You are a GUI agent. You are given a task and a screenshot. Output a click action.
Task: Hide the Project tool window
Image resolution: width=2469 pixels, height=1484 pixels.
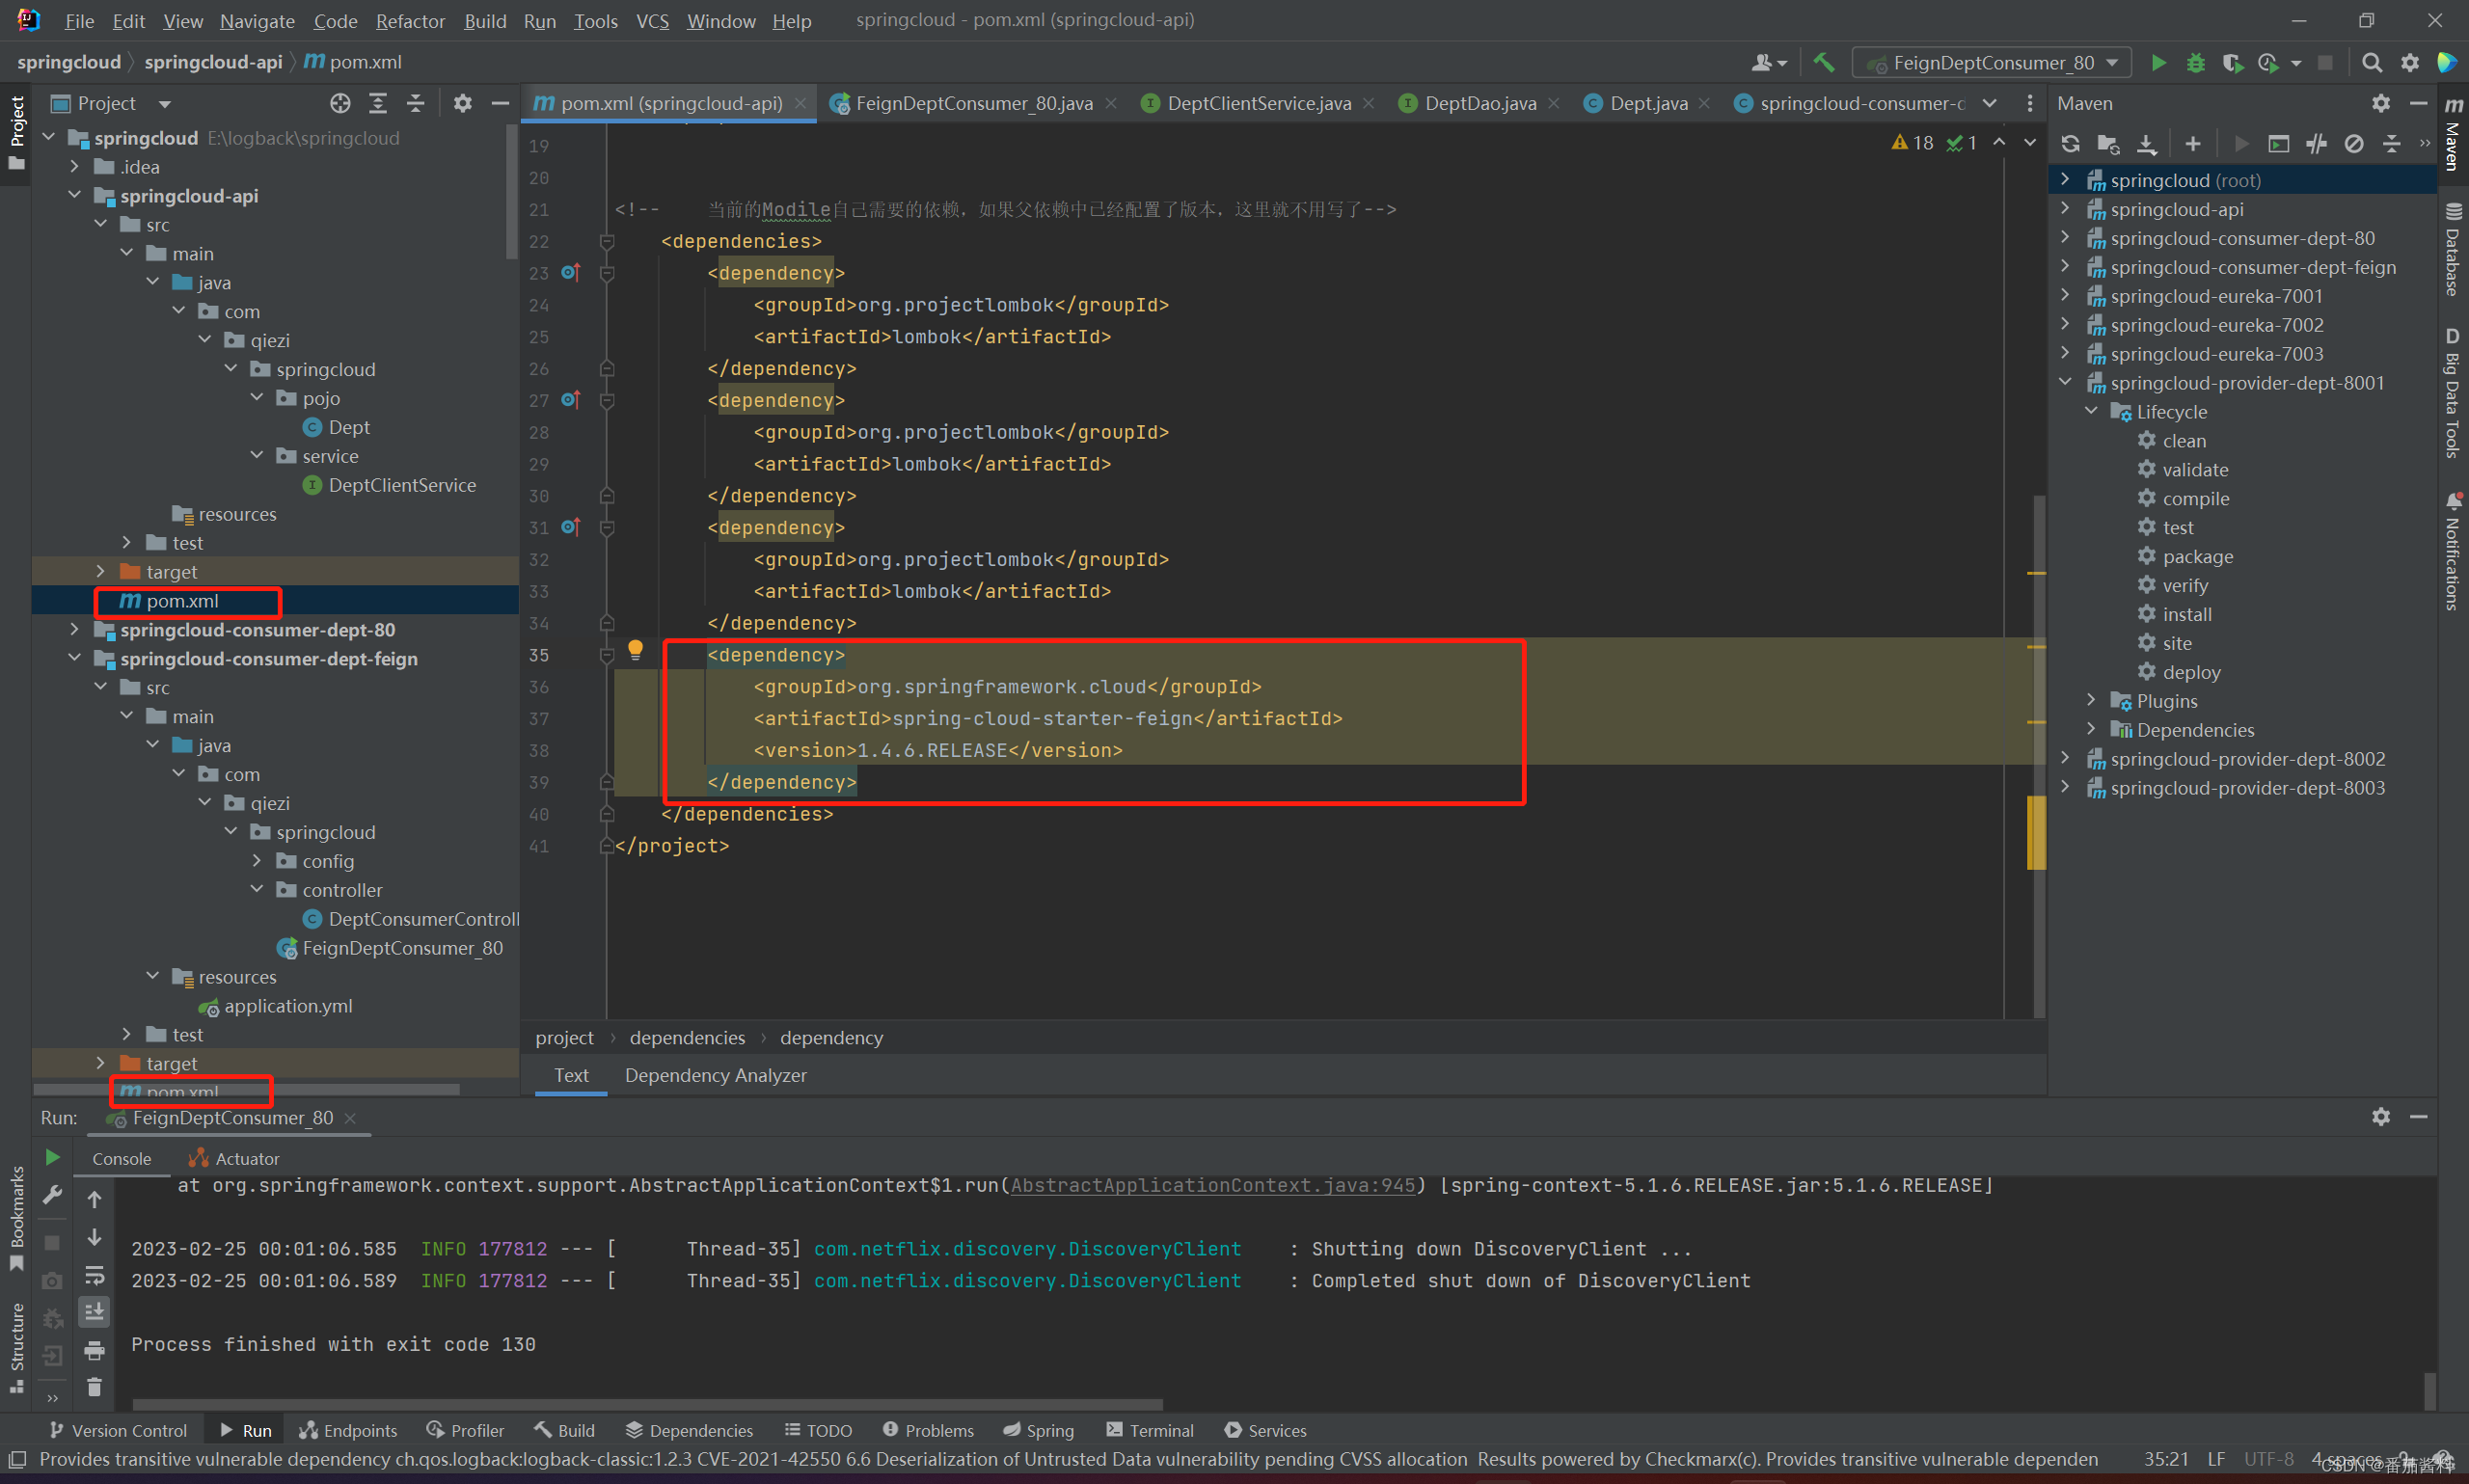[x=500, y=103]
